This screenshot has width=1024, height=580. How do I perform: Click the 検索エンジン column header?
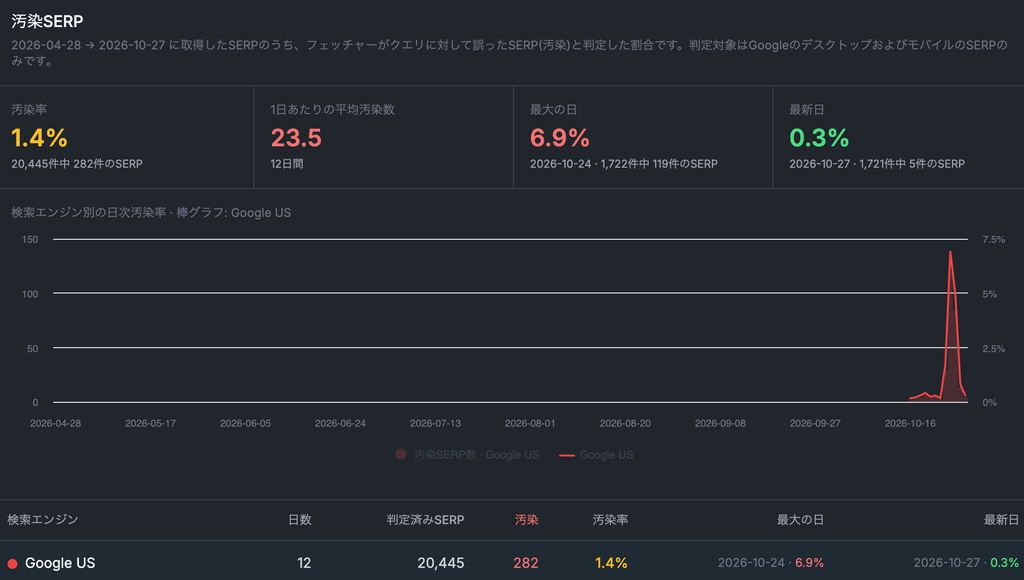tap(42, 520)
